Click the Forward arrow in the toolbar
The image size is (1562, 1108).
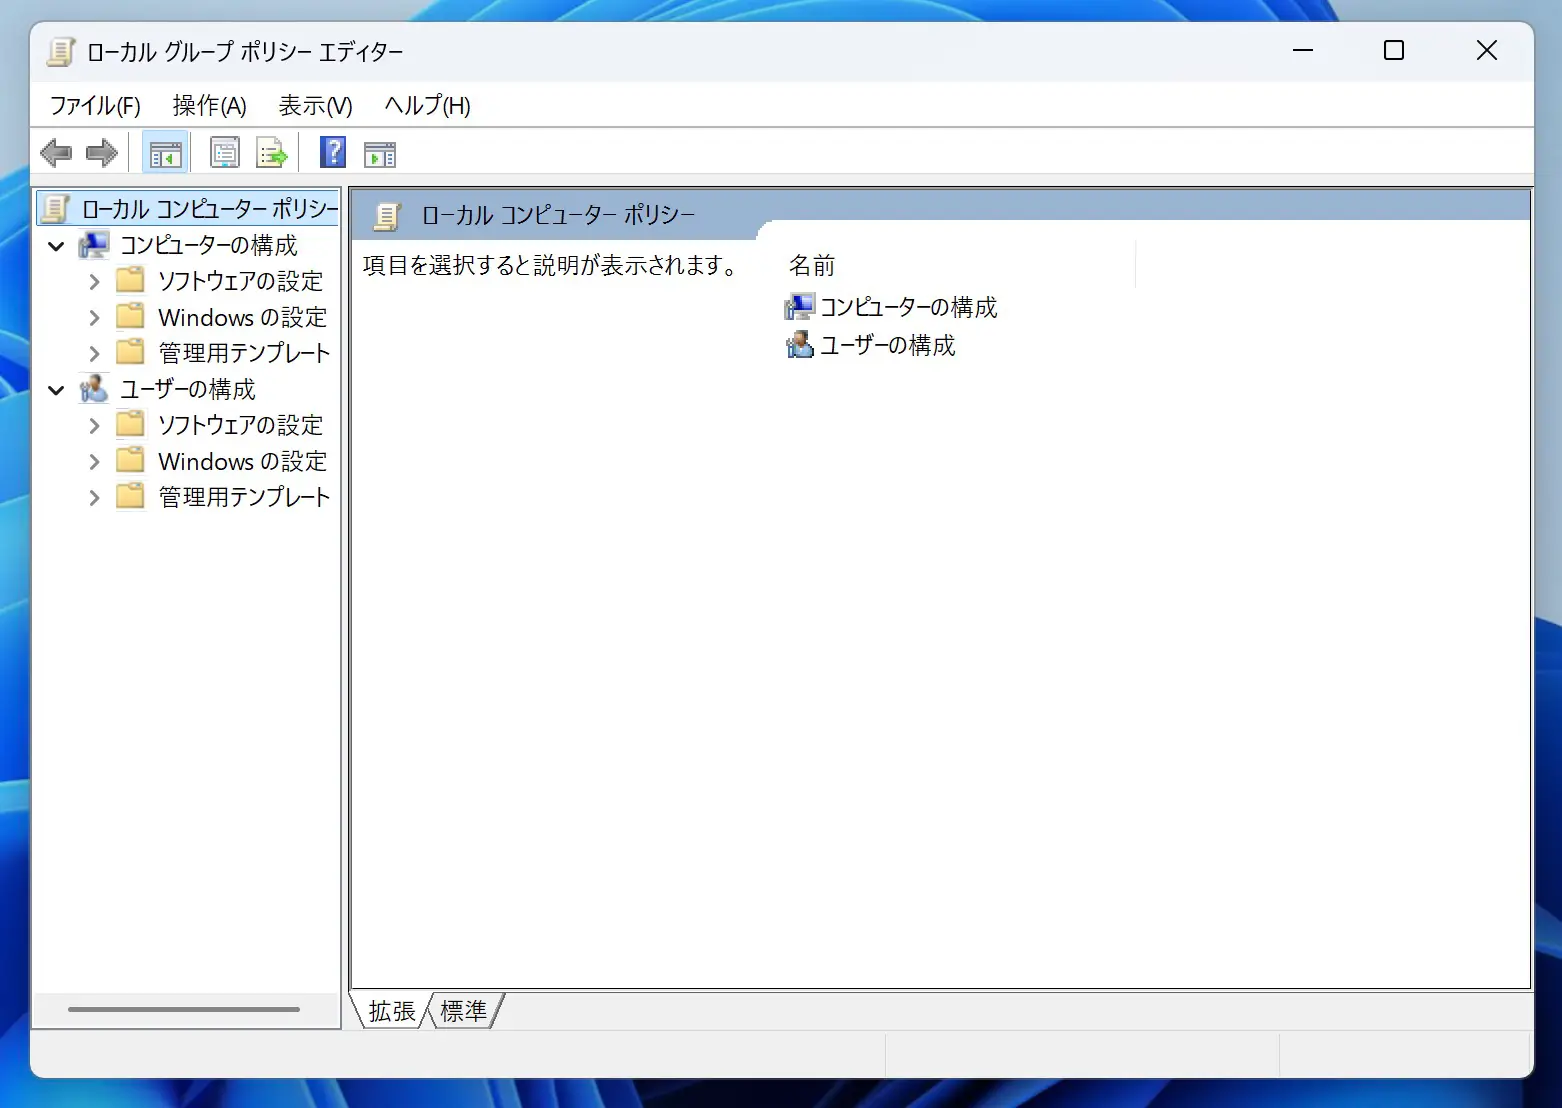tap(102, 154)
